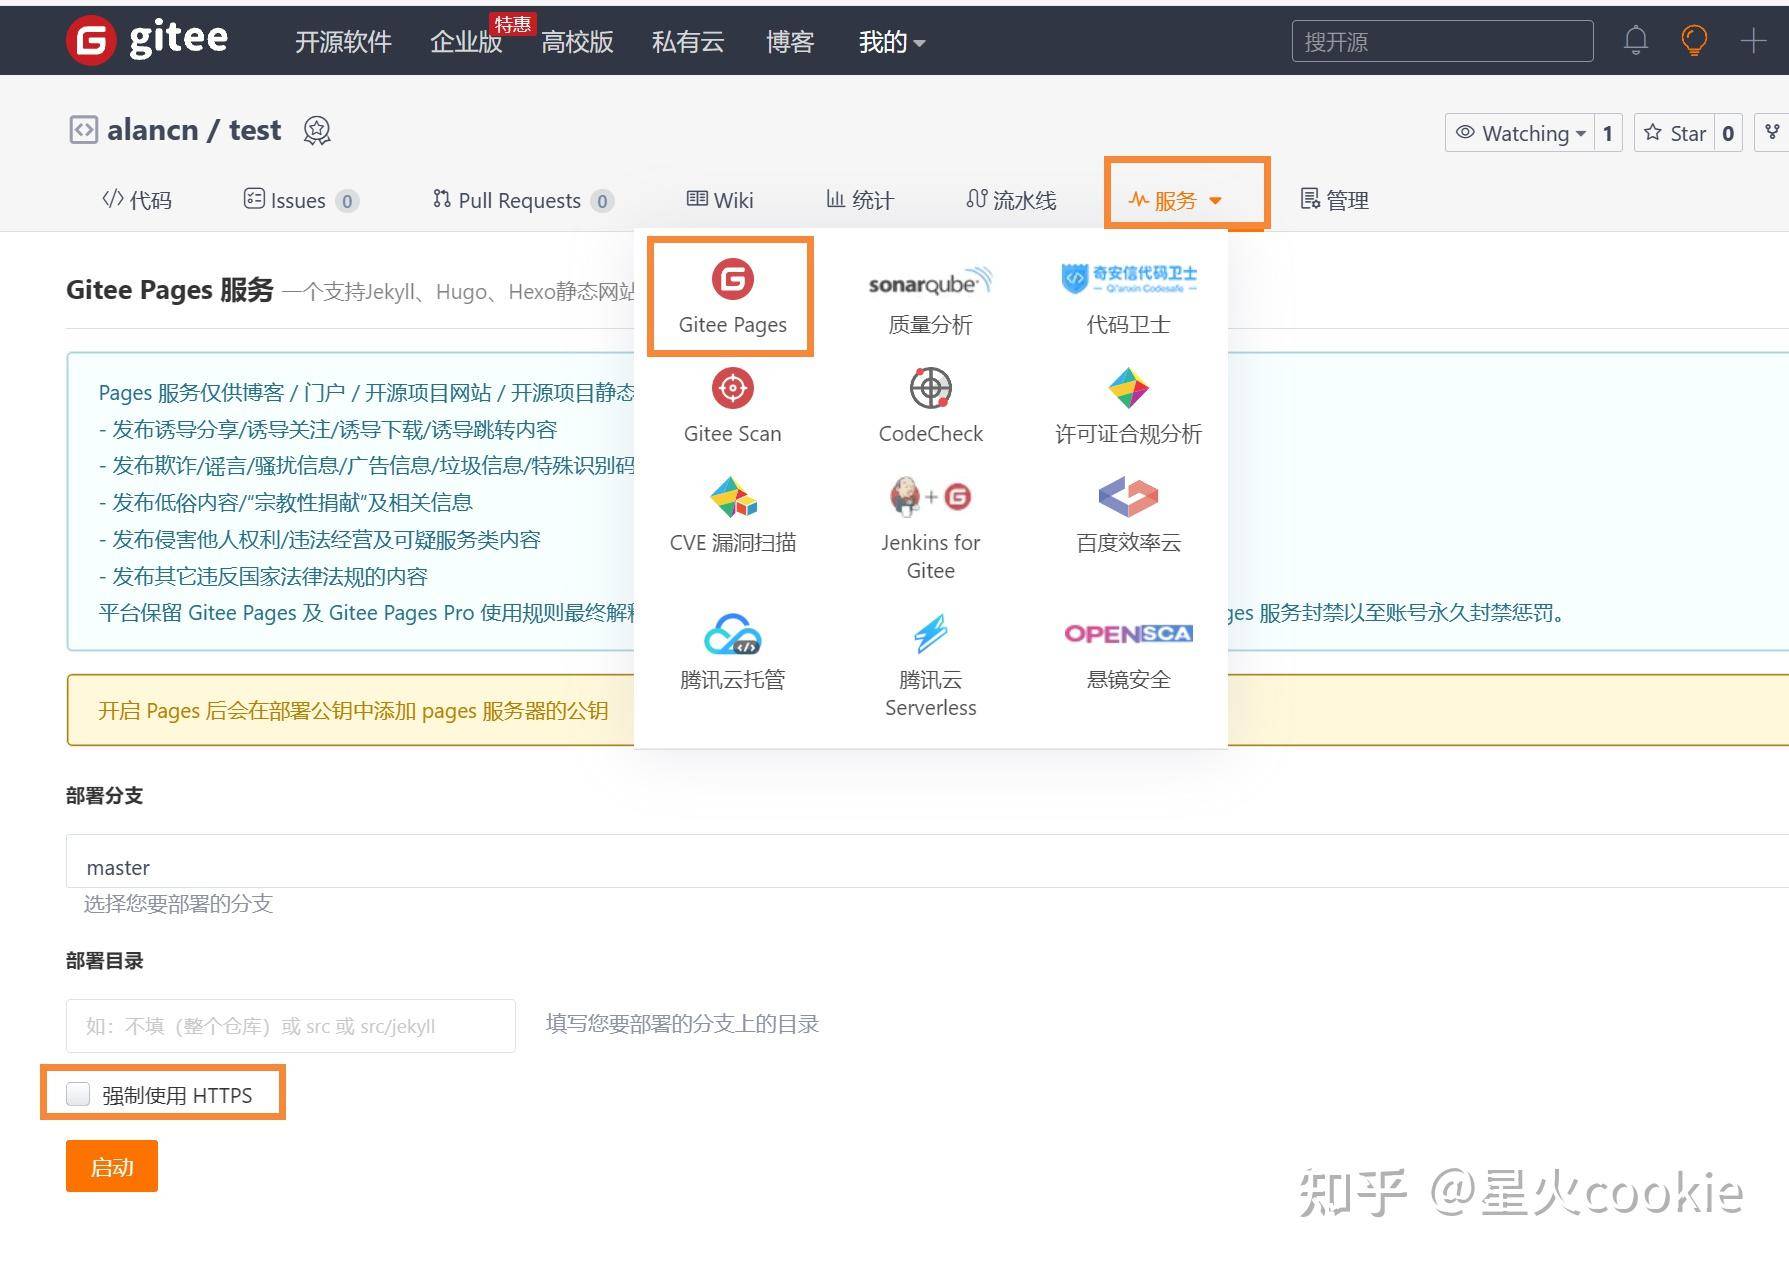Open 百度效率云 service
1789x1265 pixels.
pos(1128,515)
